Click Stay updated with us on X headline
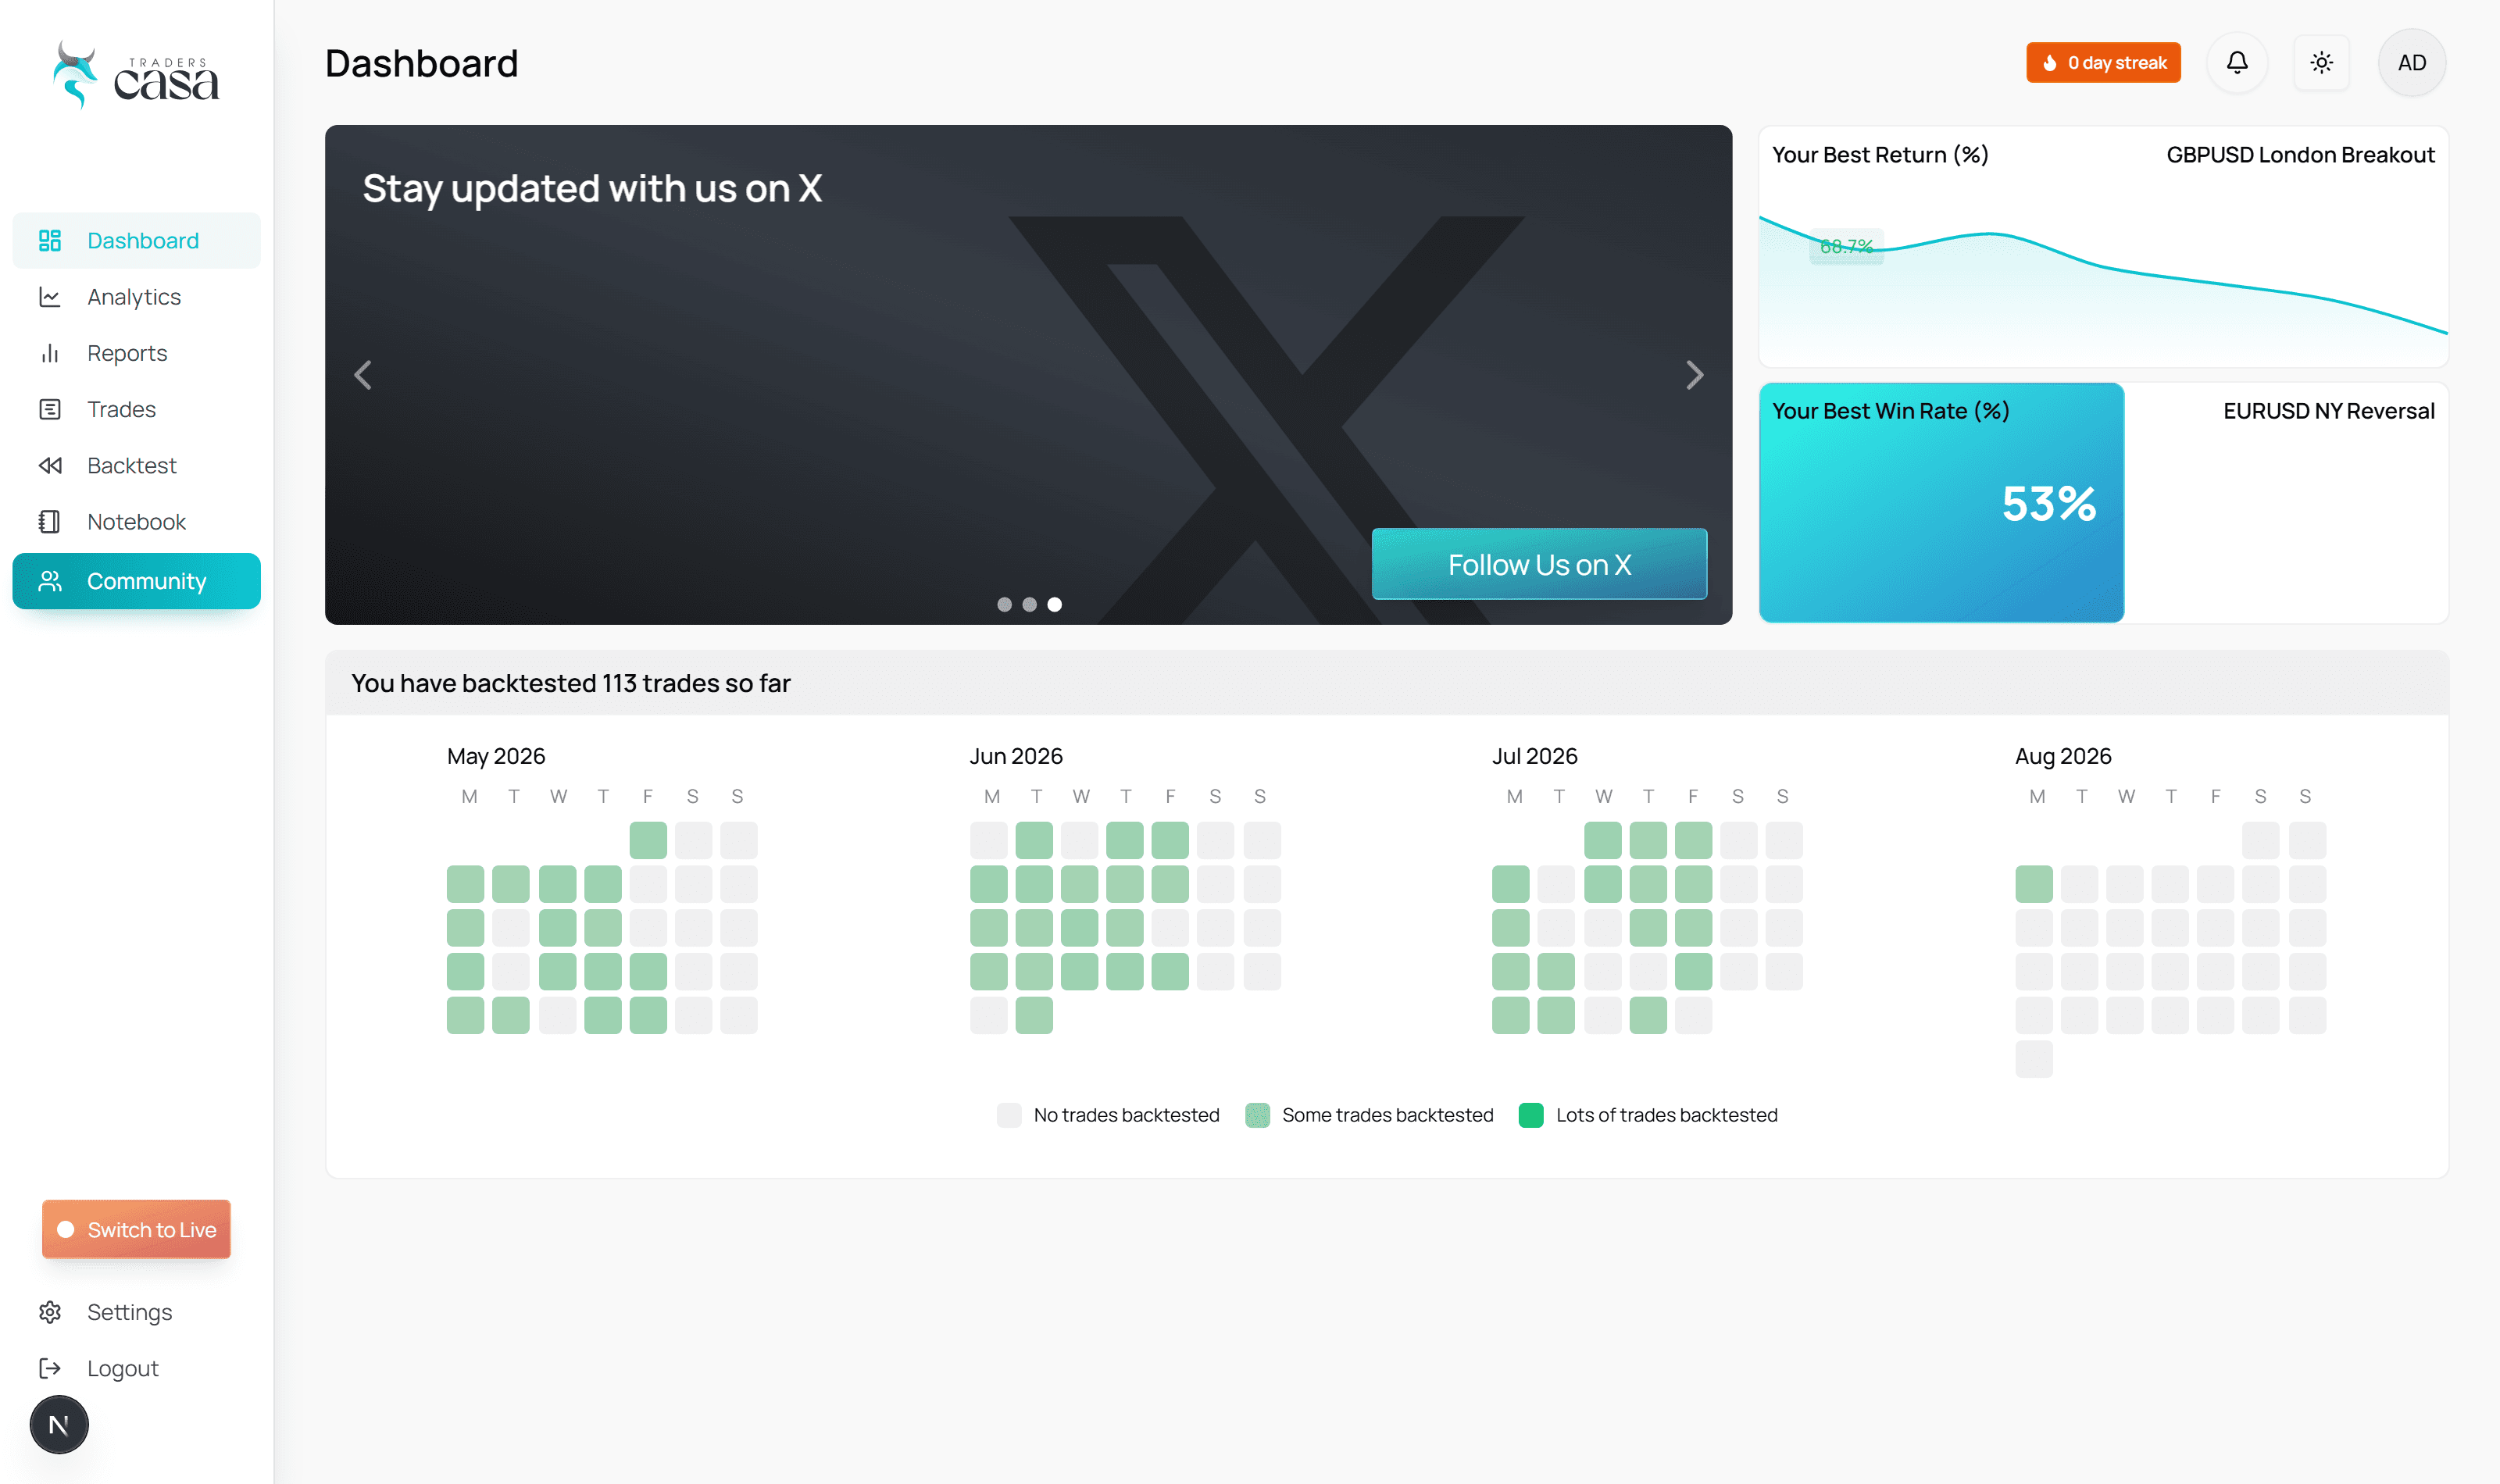The image size is (2500, 1484). 592,189
